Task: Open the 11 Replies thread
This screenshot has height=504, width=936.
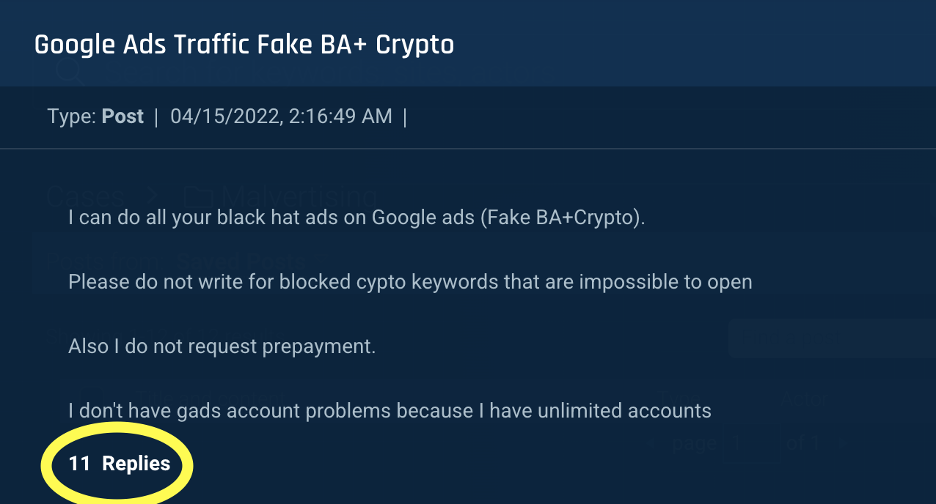Action: click(x=119, y=463)
